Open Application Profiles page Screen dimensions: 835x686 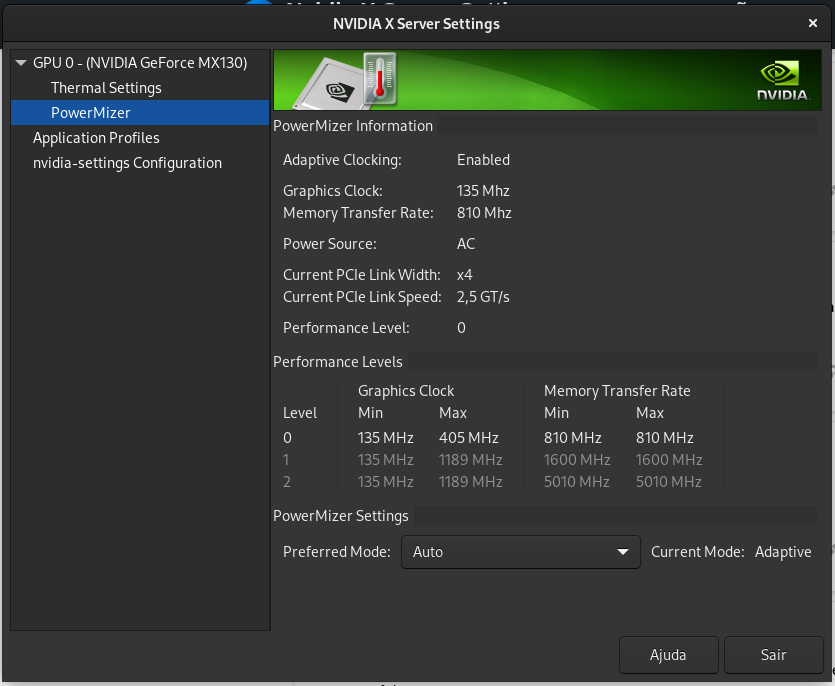96,138
